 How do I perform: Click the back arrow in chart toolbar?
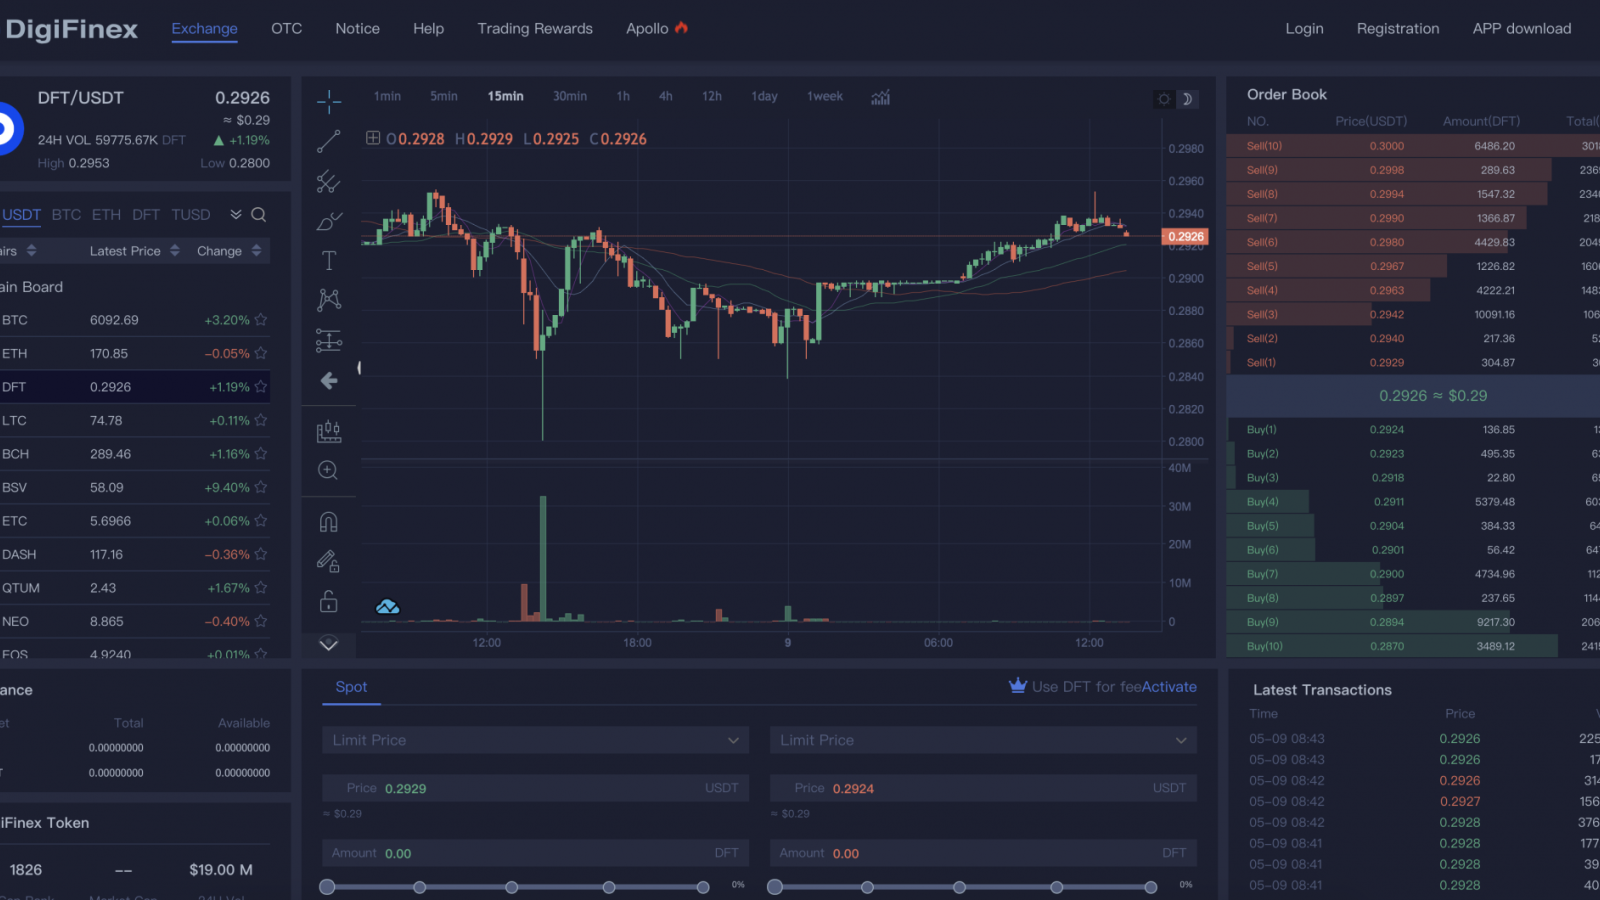pyautogui.click(x=329, y=380)
